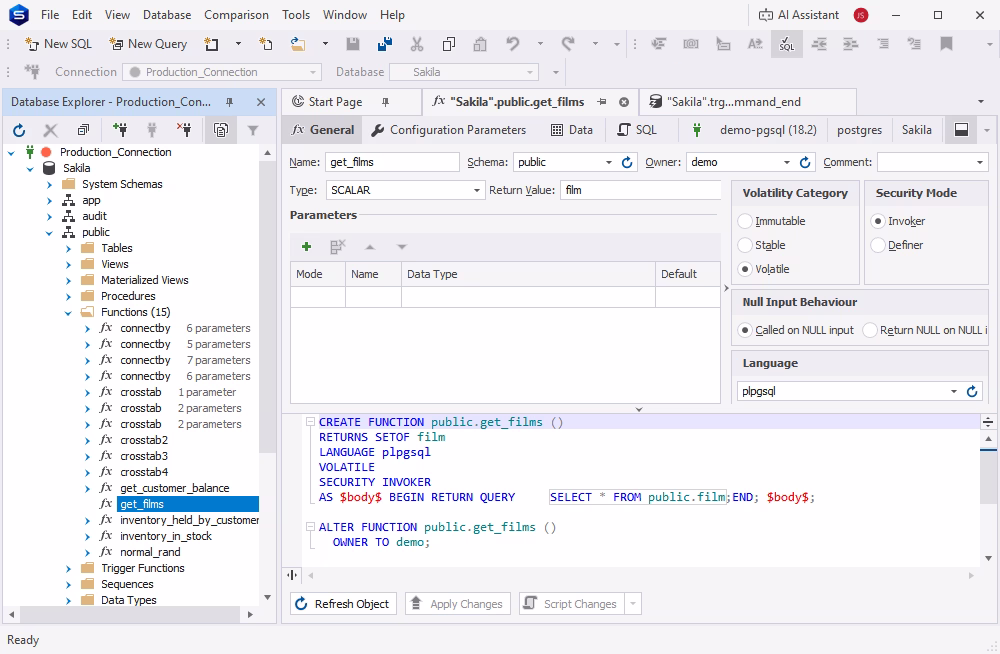1000x654 pixels.
Task: Click the Delete parameter icon
Action: click(337, 246)
